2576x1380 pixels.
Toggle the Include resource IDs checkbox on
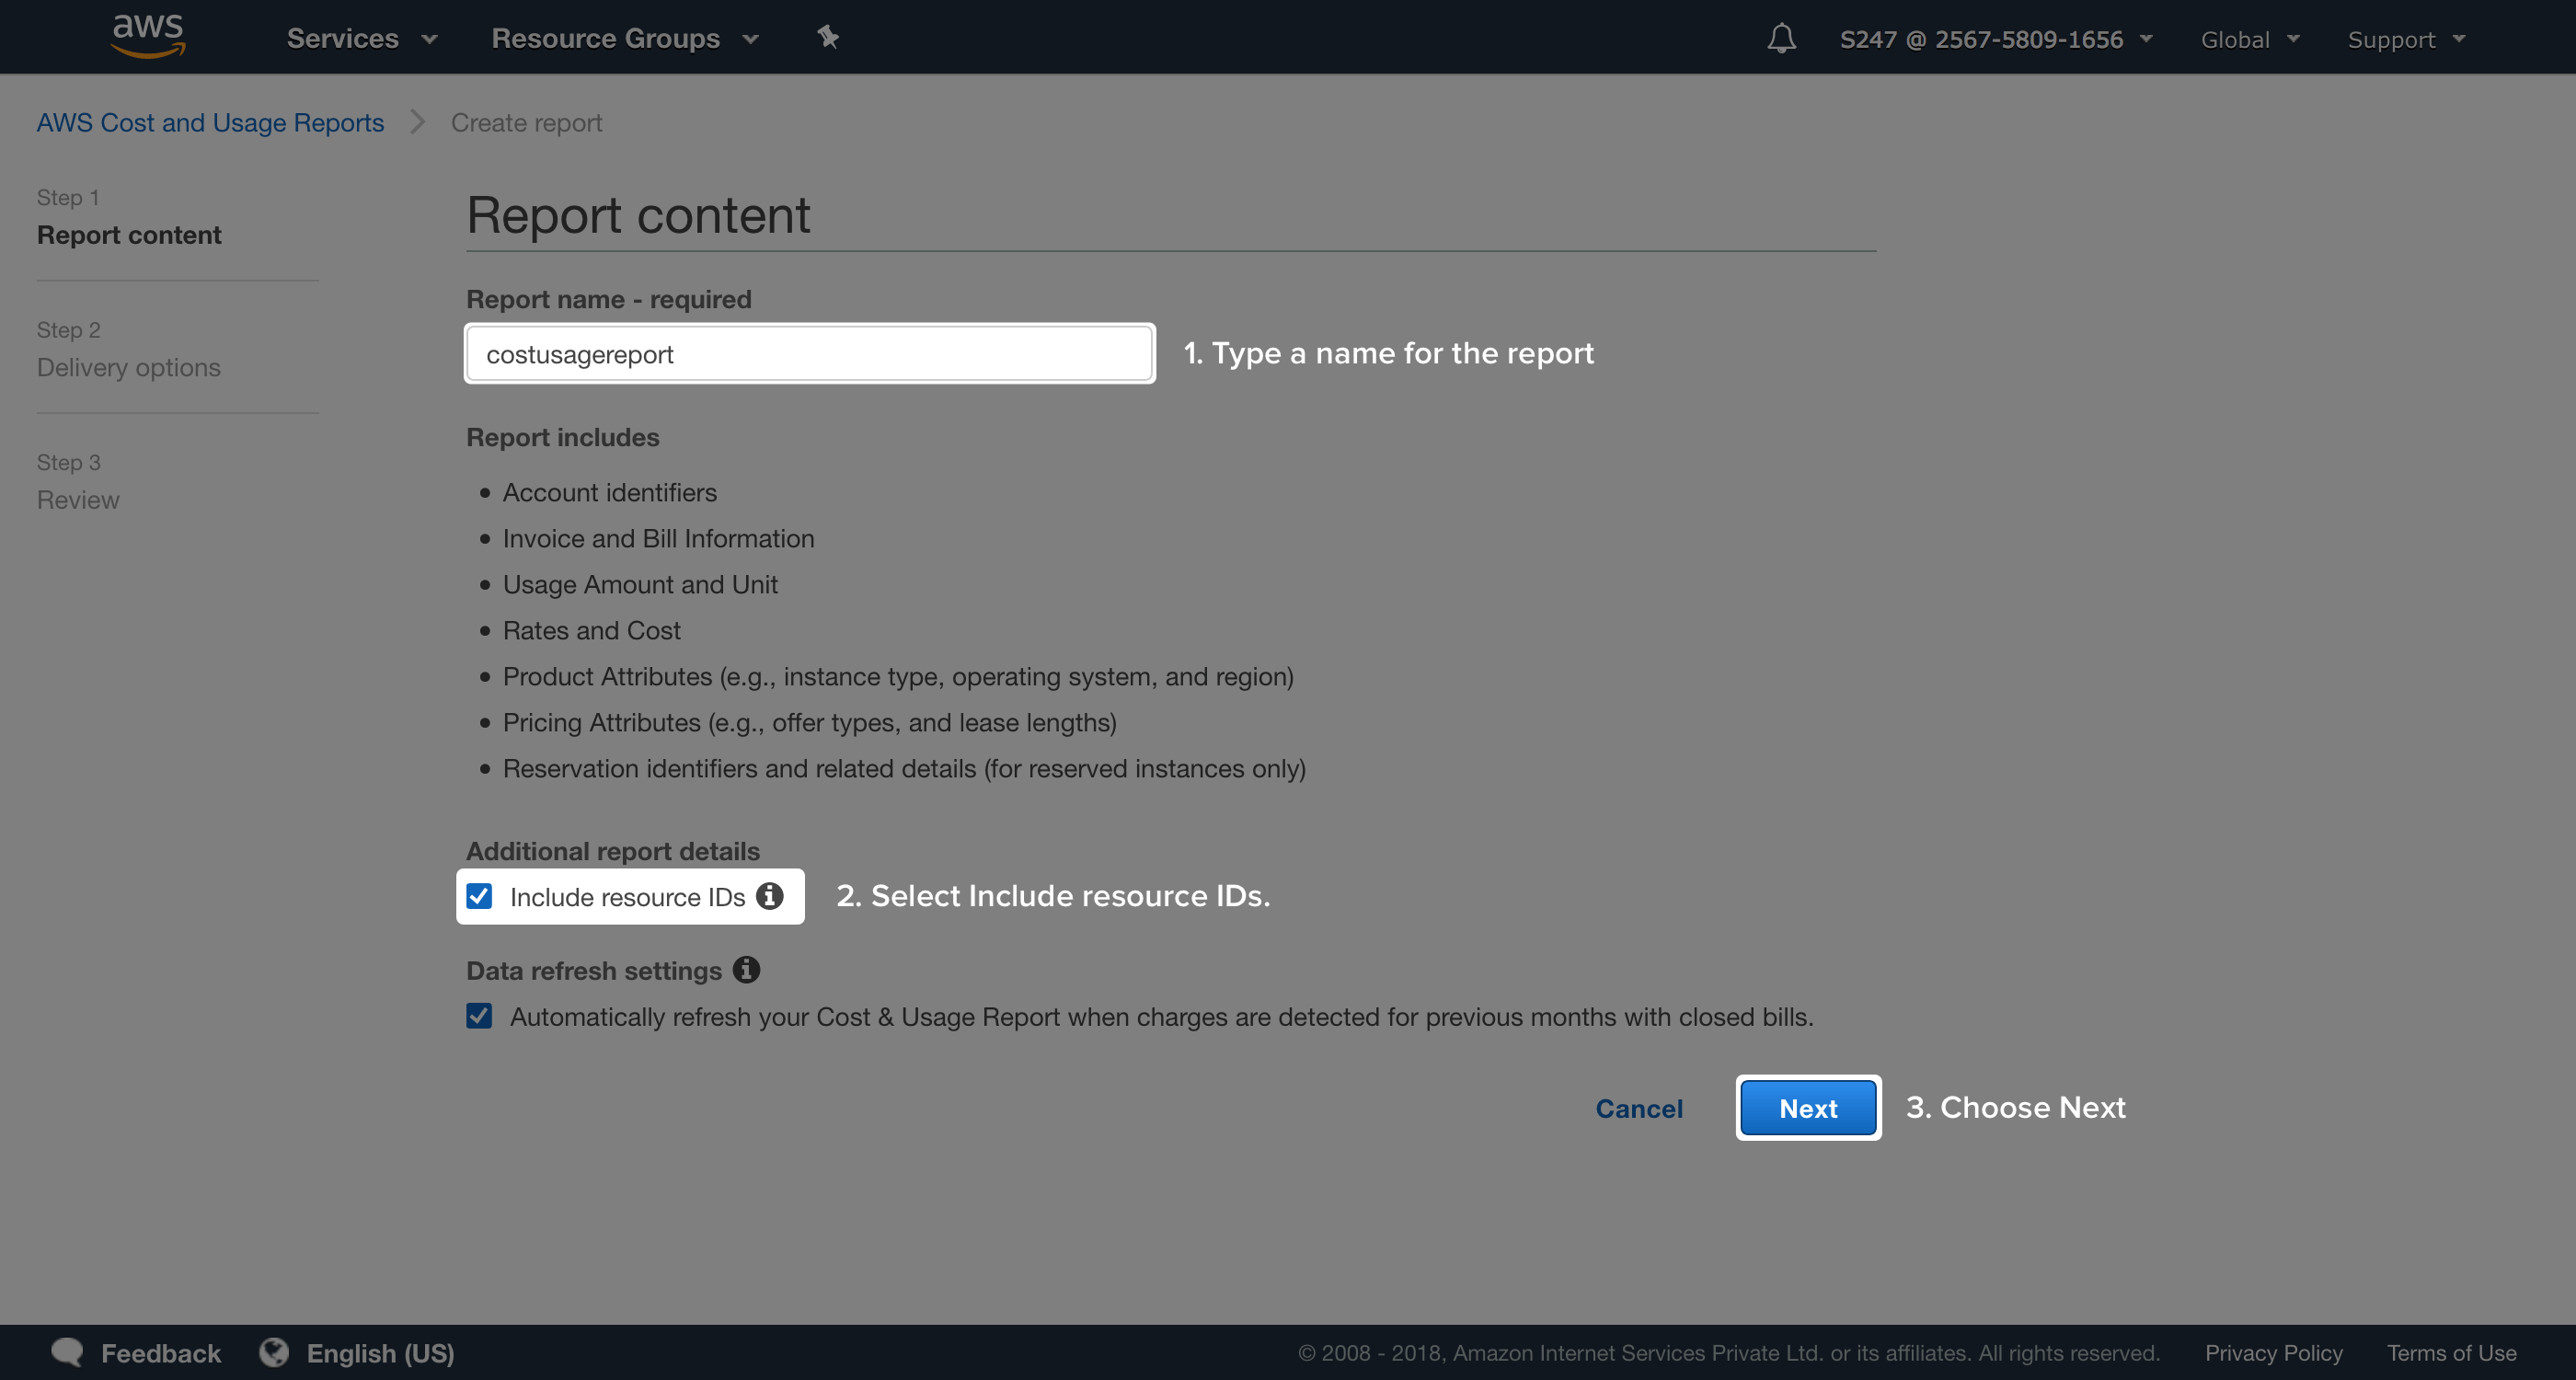[480, 896]
